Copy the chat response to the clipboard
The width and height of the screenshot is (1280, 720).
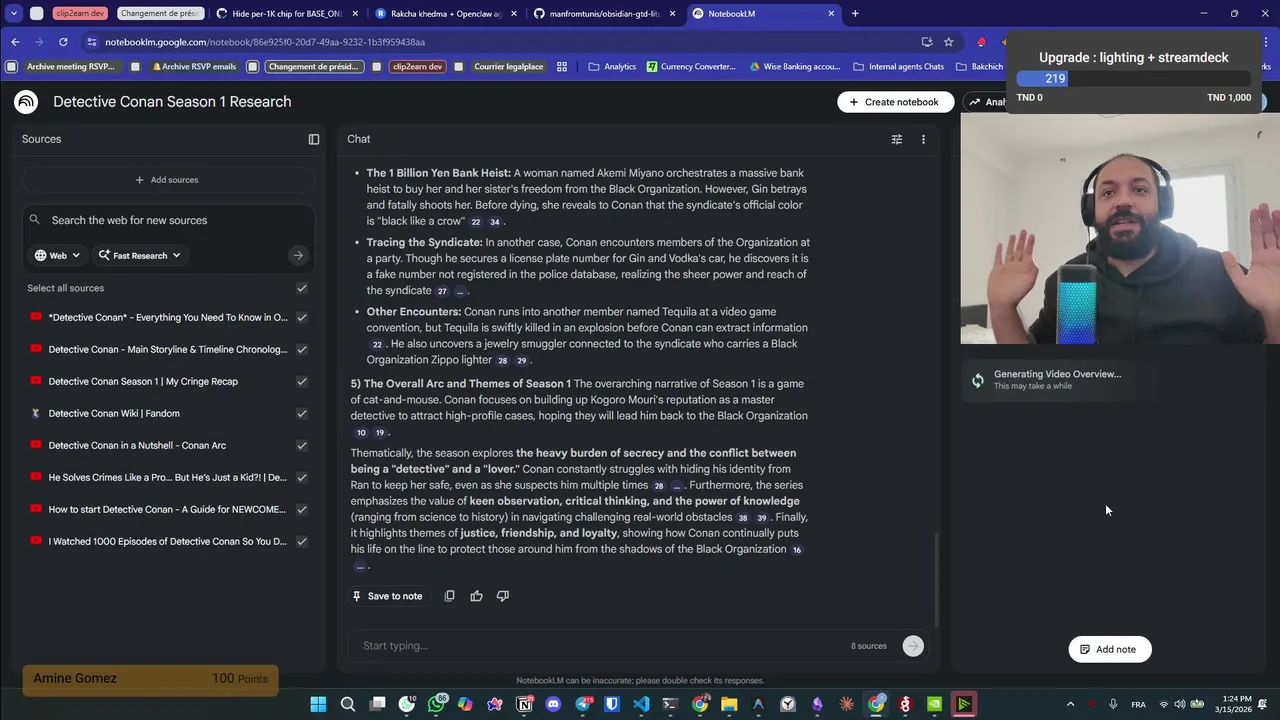tap(449, 596)
